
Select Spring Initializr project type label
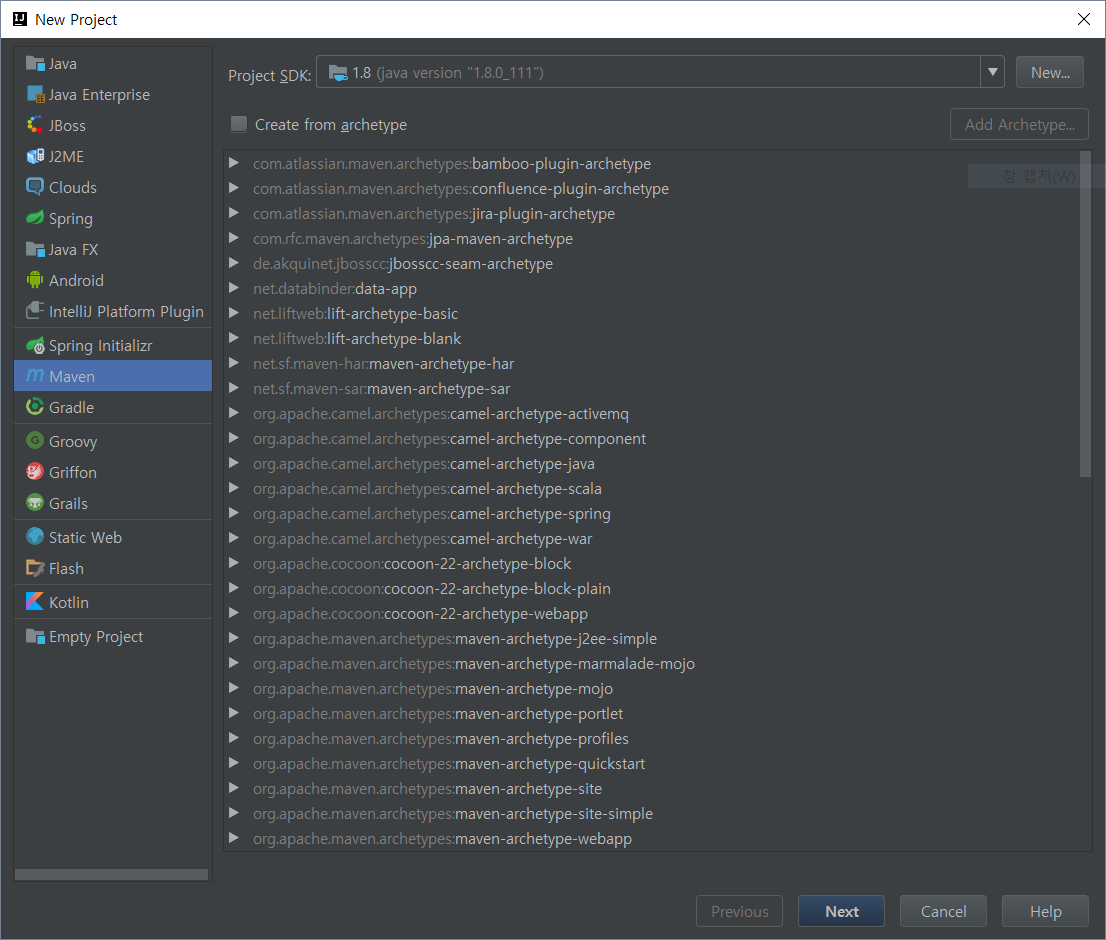(x=100, y=346)
